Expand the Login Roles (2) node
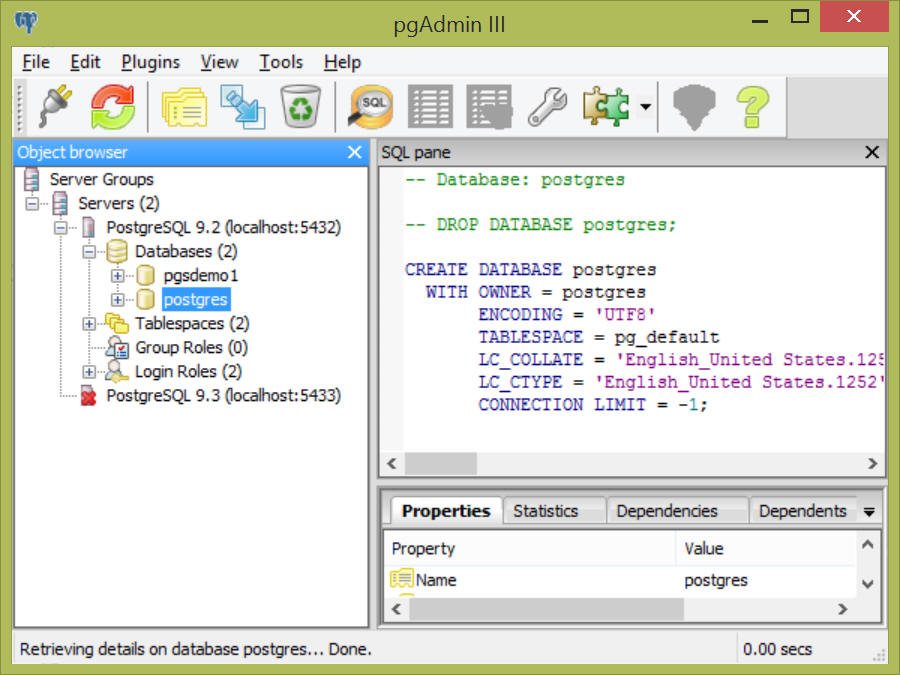 pyautogui.click(x=89, y=372)
